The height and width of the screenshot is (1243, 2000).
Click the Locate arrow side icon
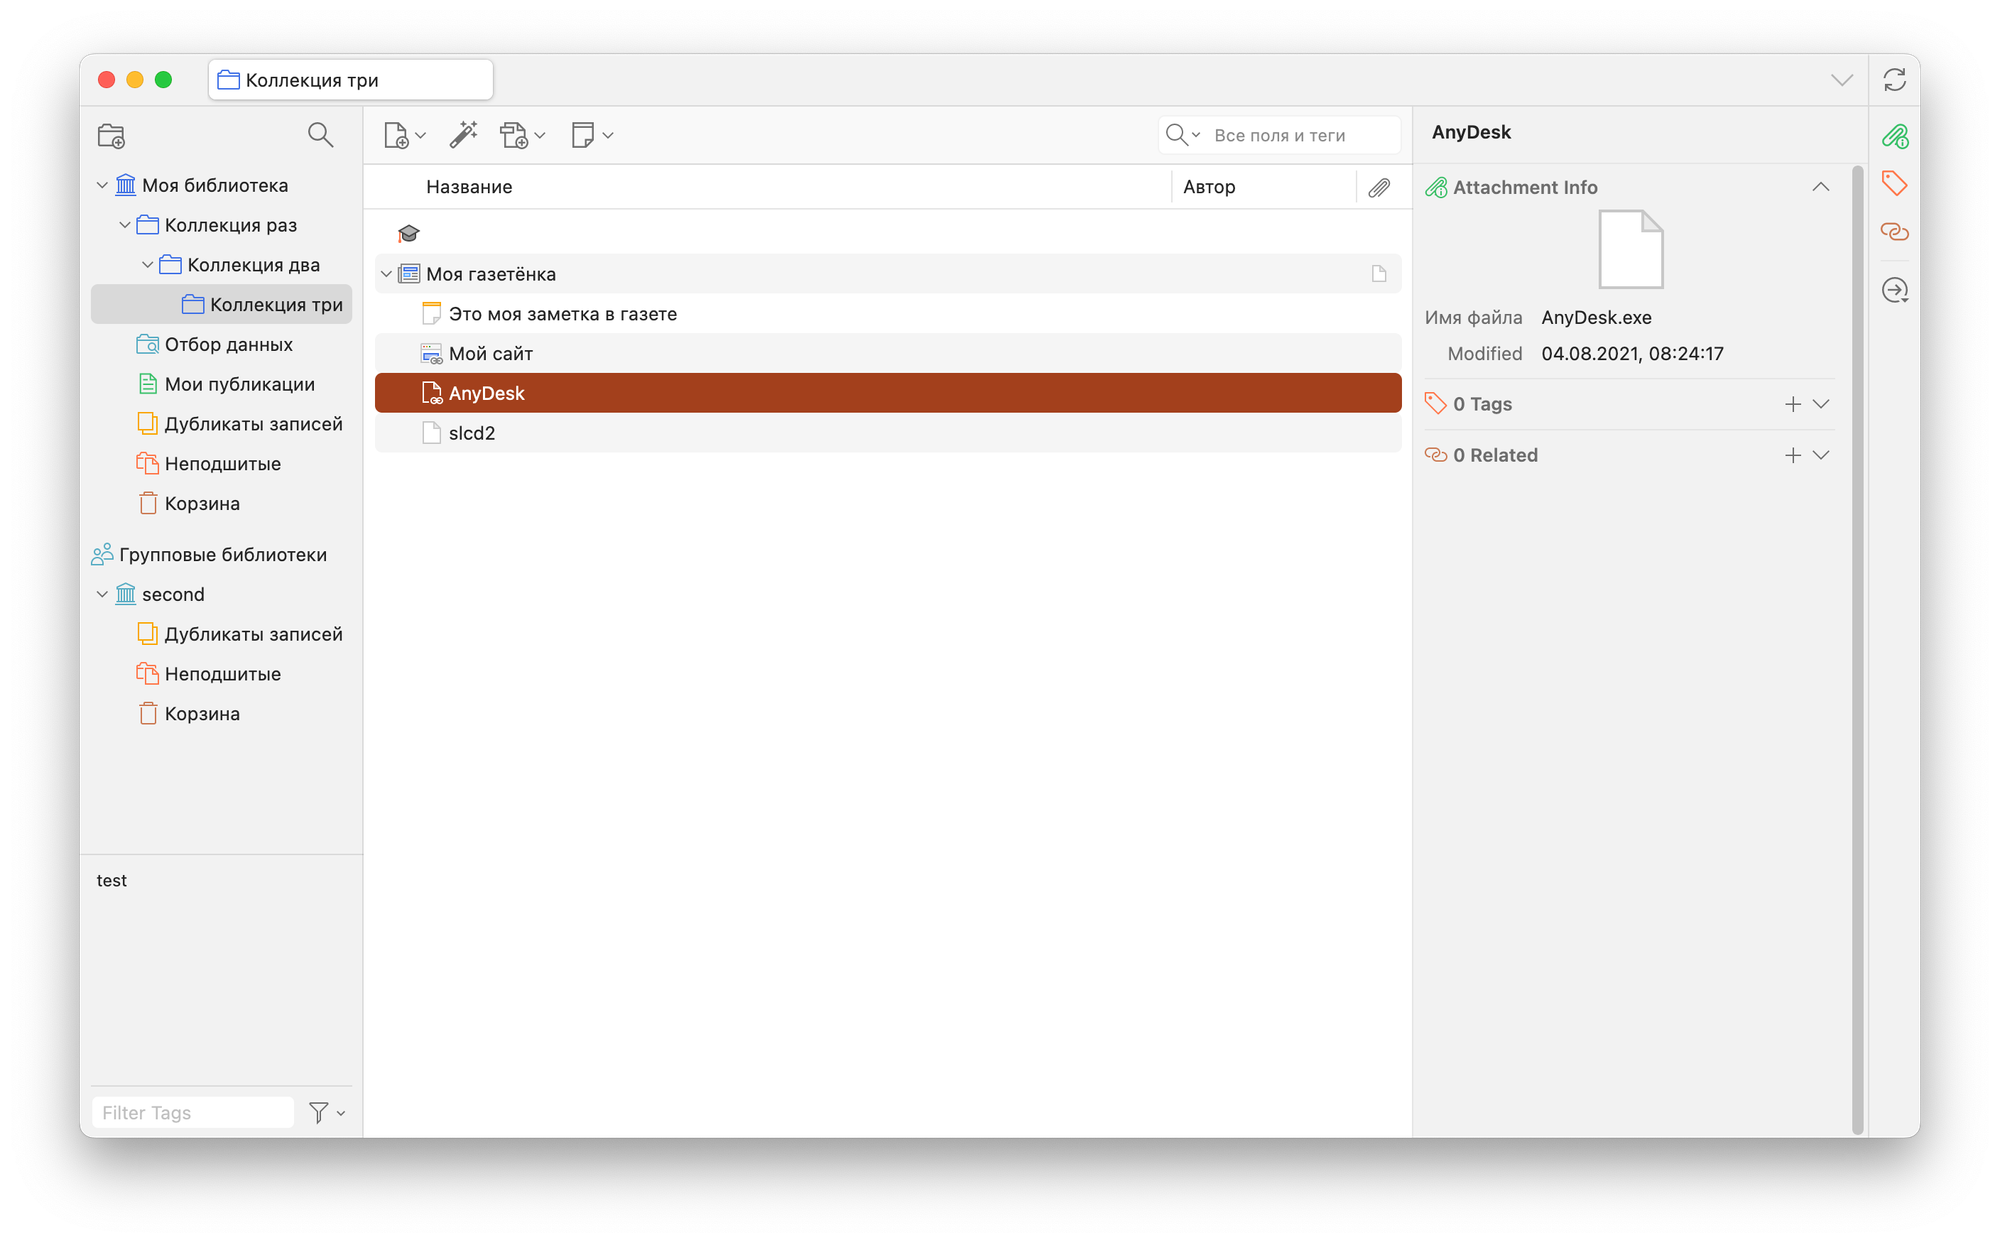(1894, 290)
